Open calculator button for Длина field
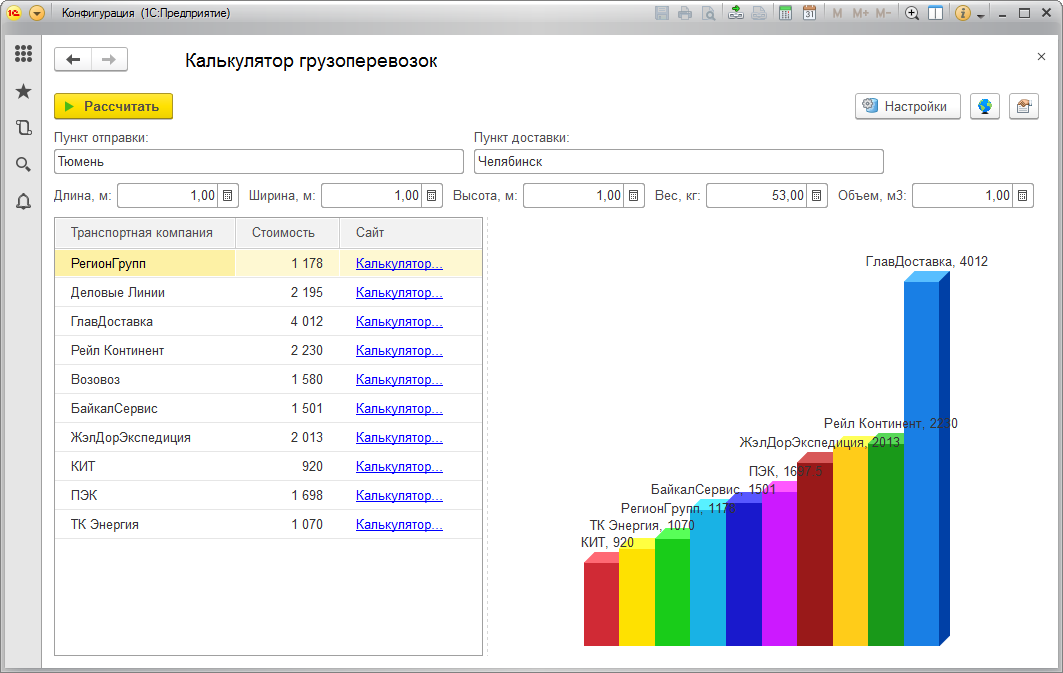1063x673 pixels. (x=228, y=195)
